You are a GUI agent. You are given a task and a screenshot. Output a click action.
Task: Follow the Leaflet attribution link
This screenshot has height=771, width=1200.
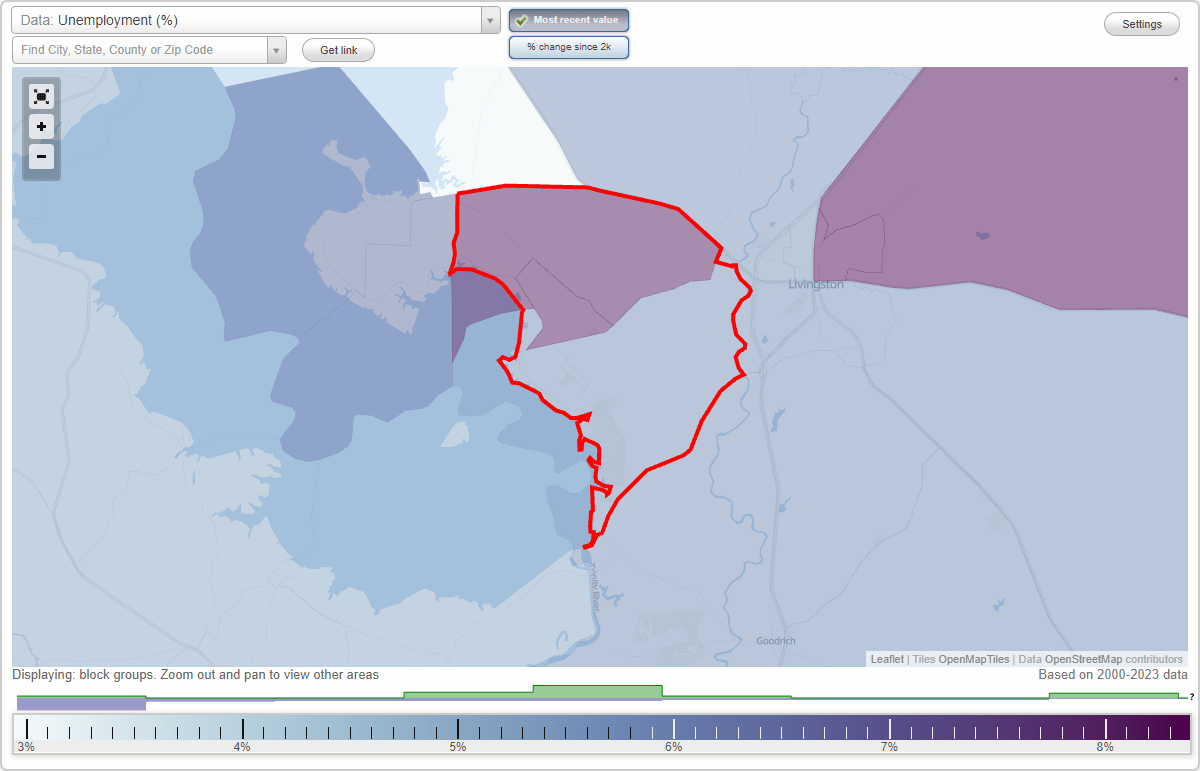pyautogui.click(x=886, y=659)
